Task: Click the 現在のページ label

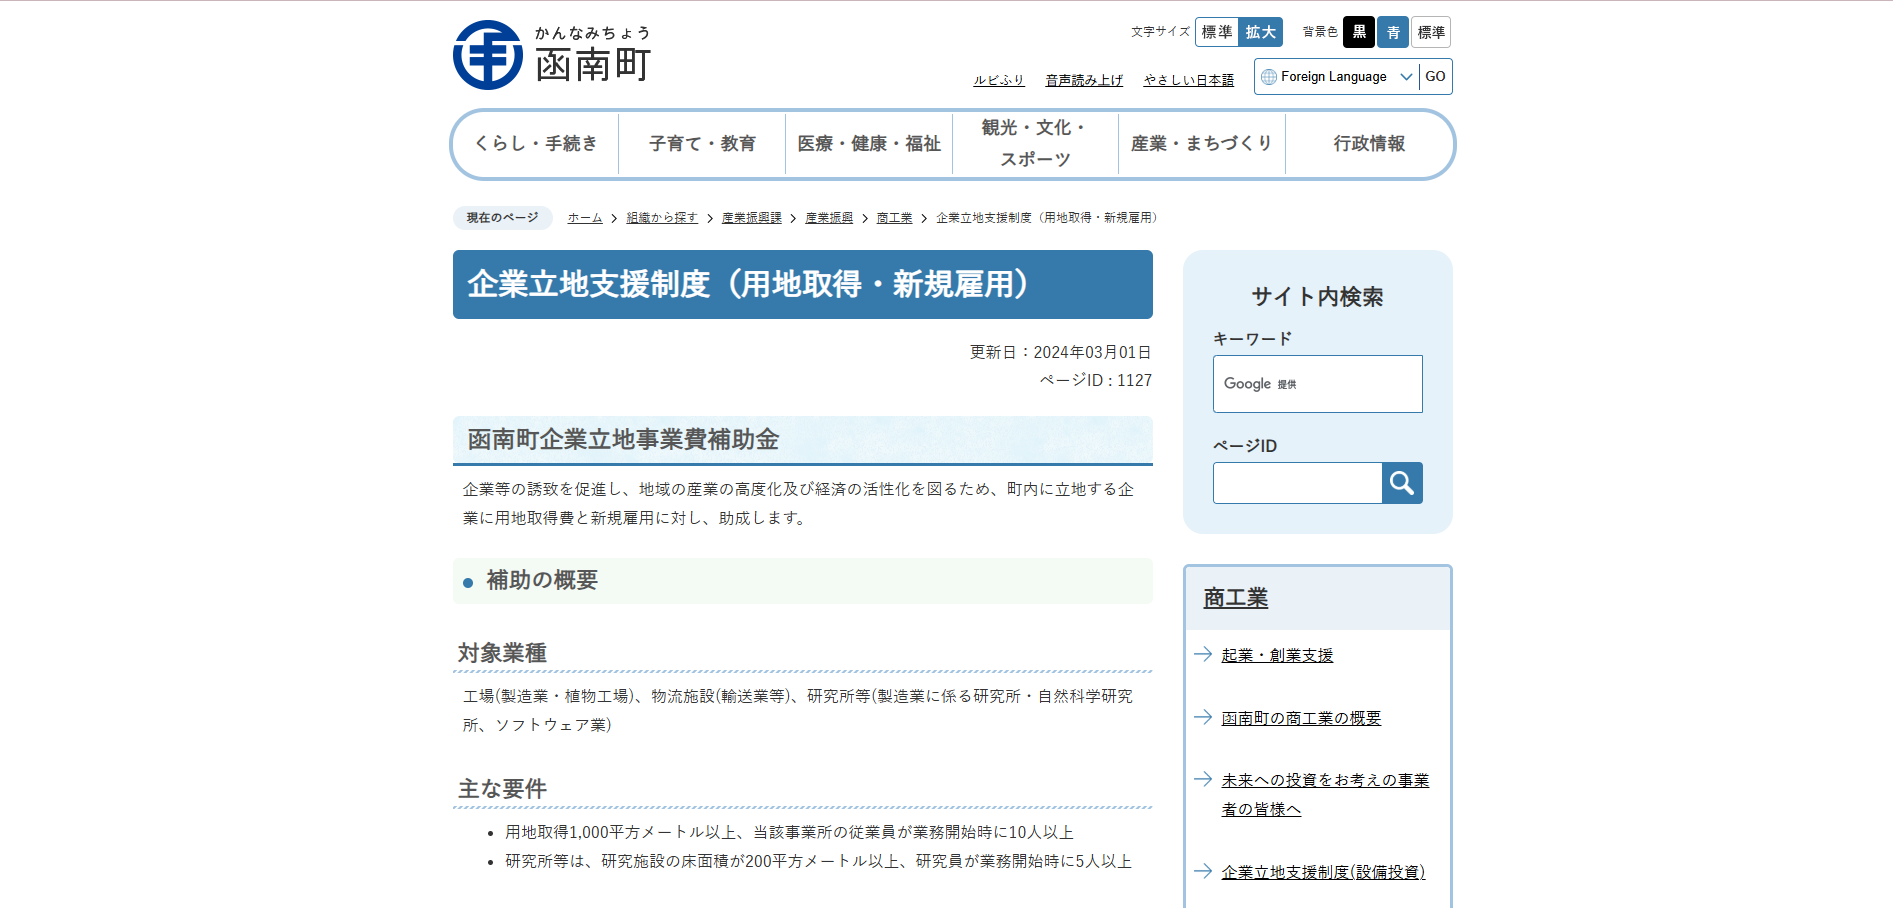Action: pyautogui.click(x=502, y=218)
